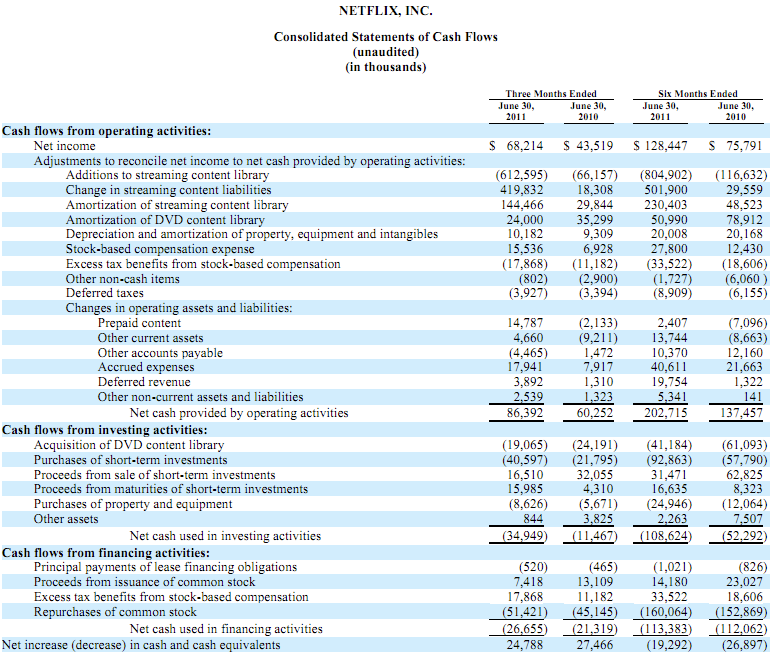Click the 'Other current assets' label
The width and height of the screenshot is (776, 652).
coord(150,338)
